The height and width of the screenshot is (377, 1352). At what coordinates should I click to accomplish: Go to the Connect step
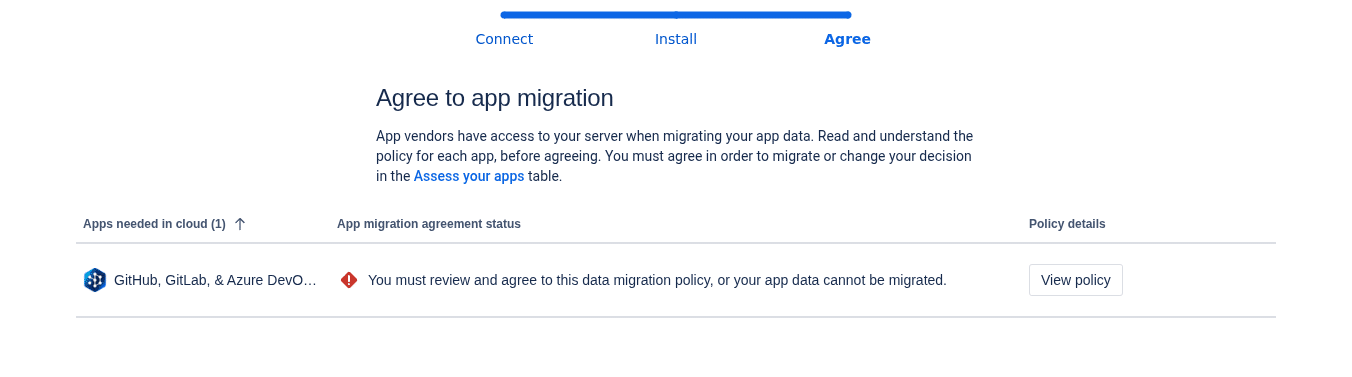(504, 39)
